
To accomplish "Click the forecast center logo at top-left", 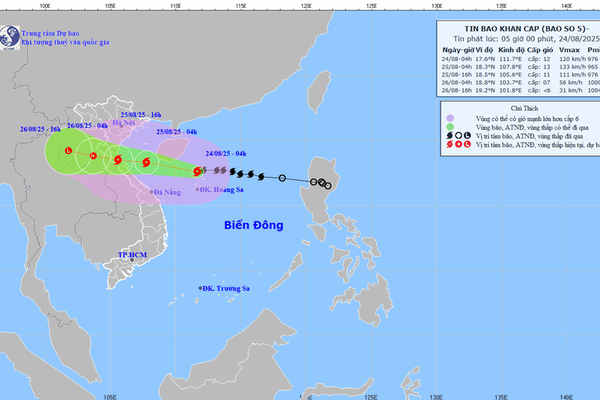I will [9, 37].
